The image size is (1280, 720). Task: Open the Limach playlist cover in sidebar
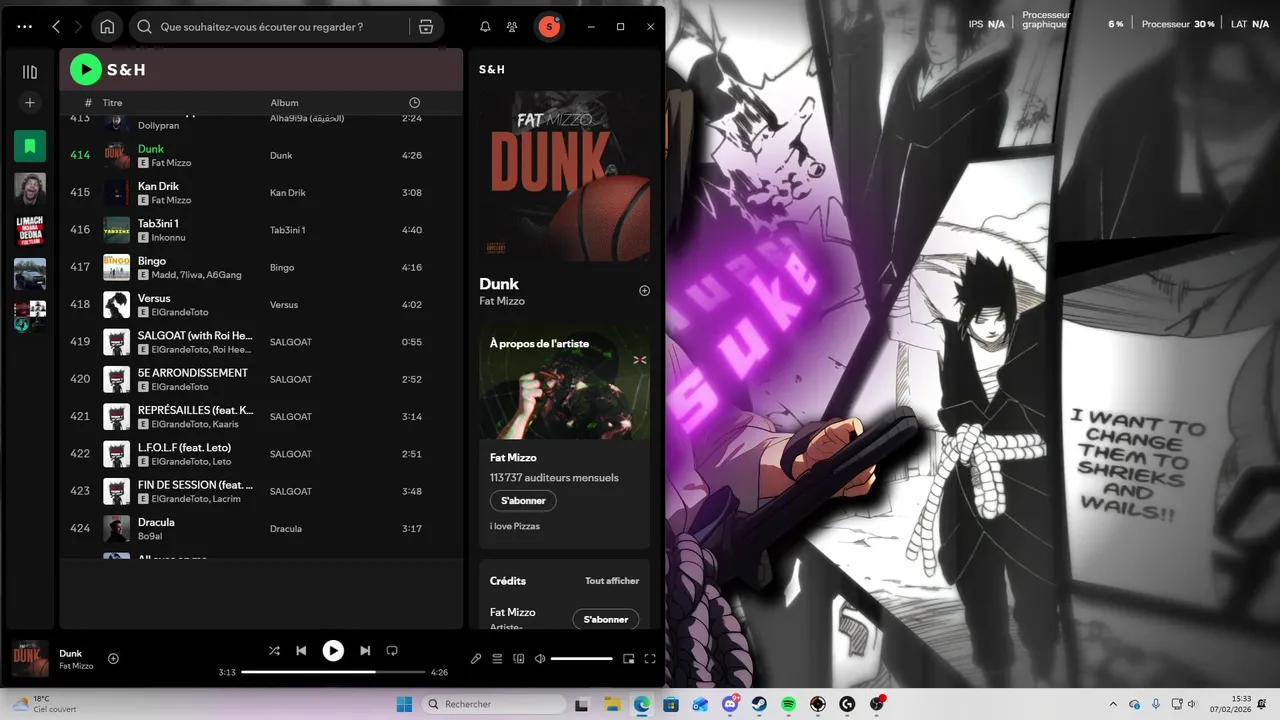pyautogui.click(x=30, y=232)
